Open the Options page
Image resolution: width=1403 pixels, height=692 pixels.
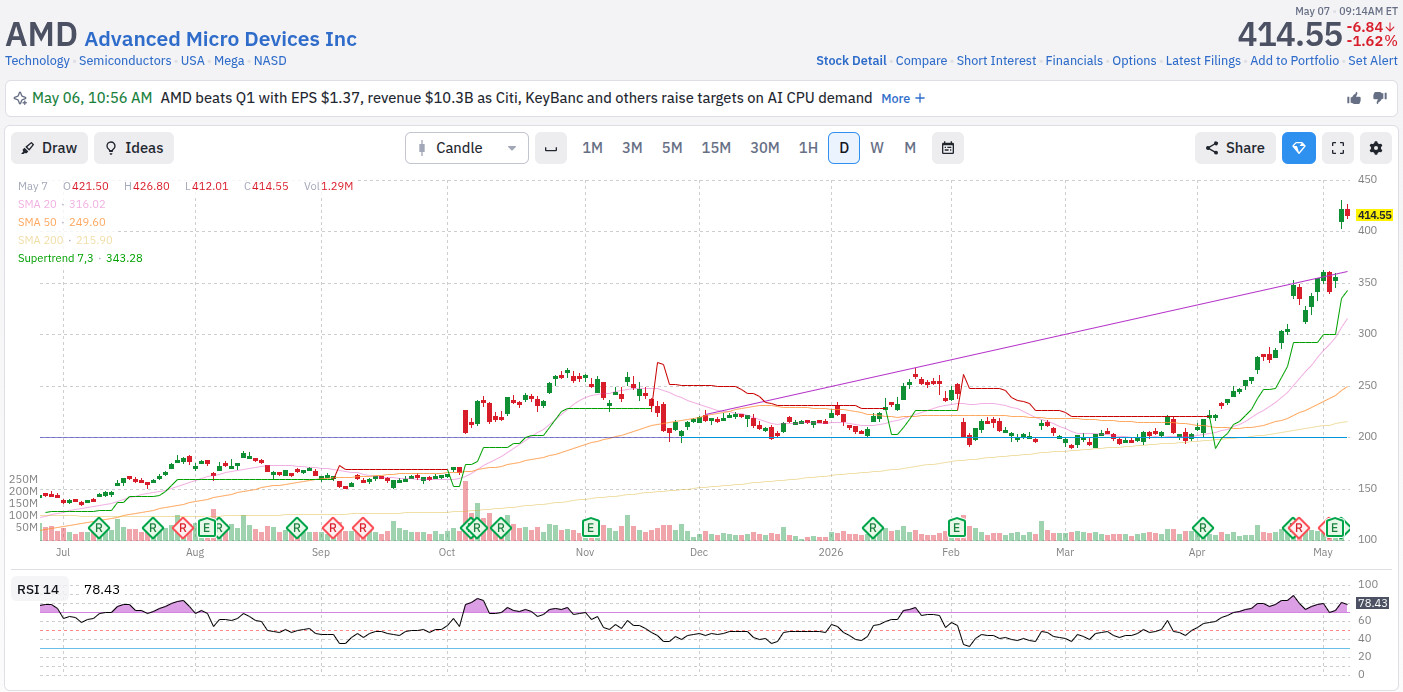pos(1134,61)
